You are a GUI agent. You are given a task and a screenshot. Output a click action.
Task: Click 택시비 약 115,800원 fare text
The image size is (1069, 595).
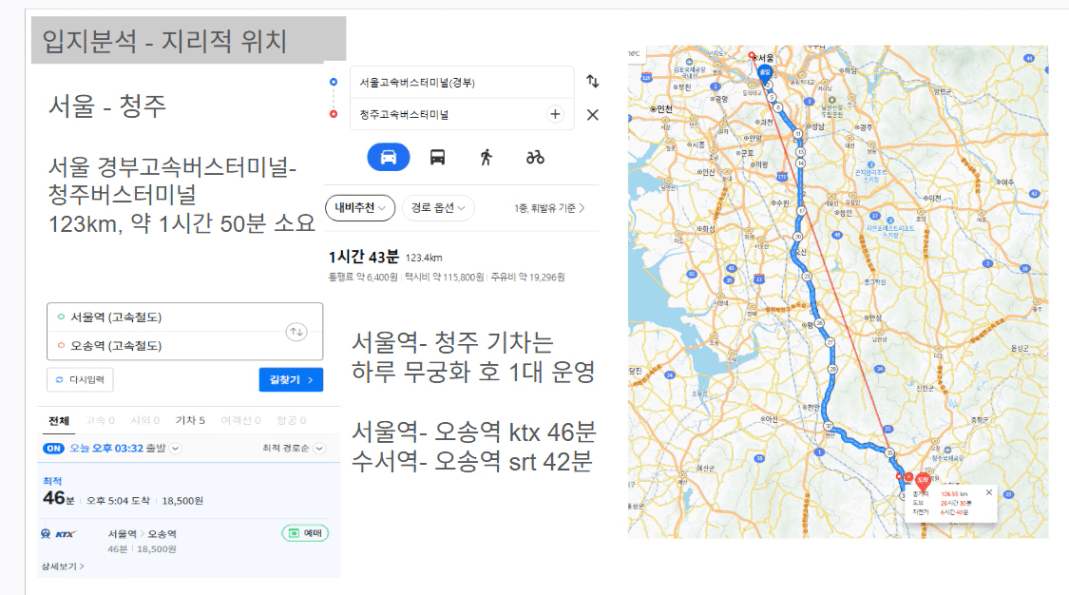(445, 277)
